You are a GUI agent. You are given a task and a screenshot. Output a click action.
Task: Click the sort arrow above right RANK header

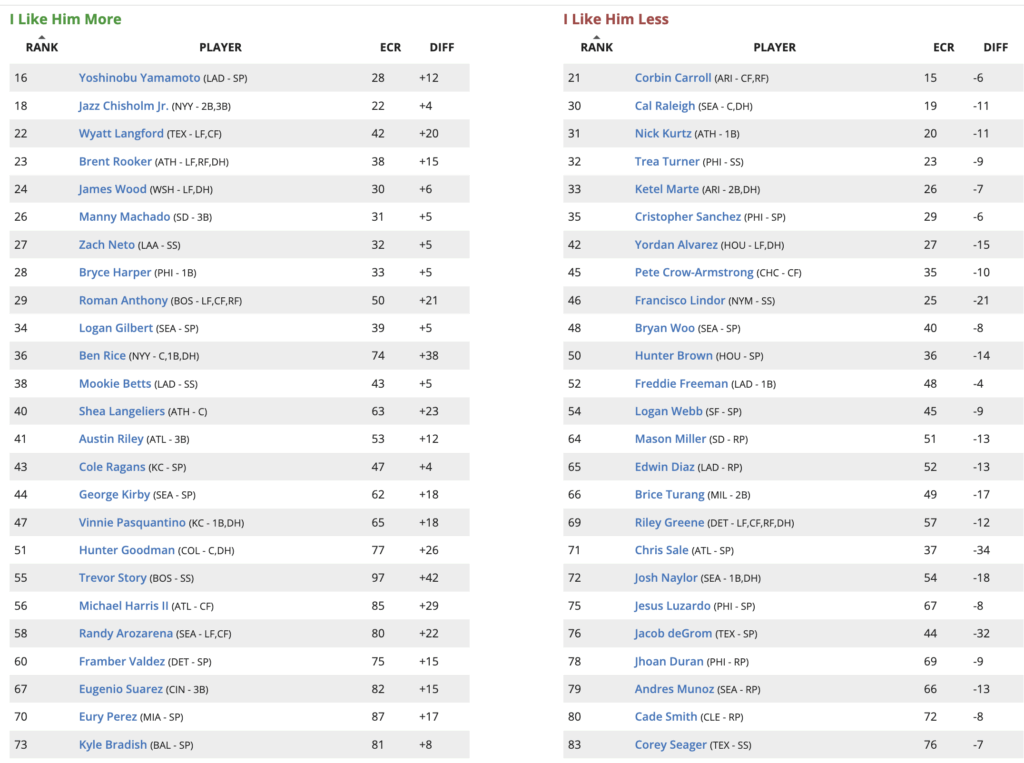click(x=596, y=37)
